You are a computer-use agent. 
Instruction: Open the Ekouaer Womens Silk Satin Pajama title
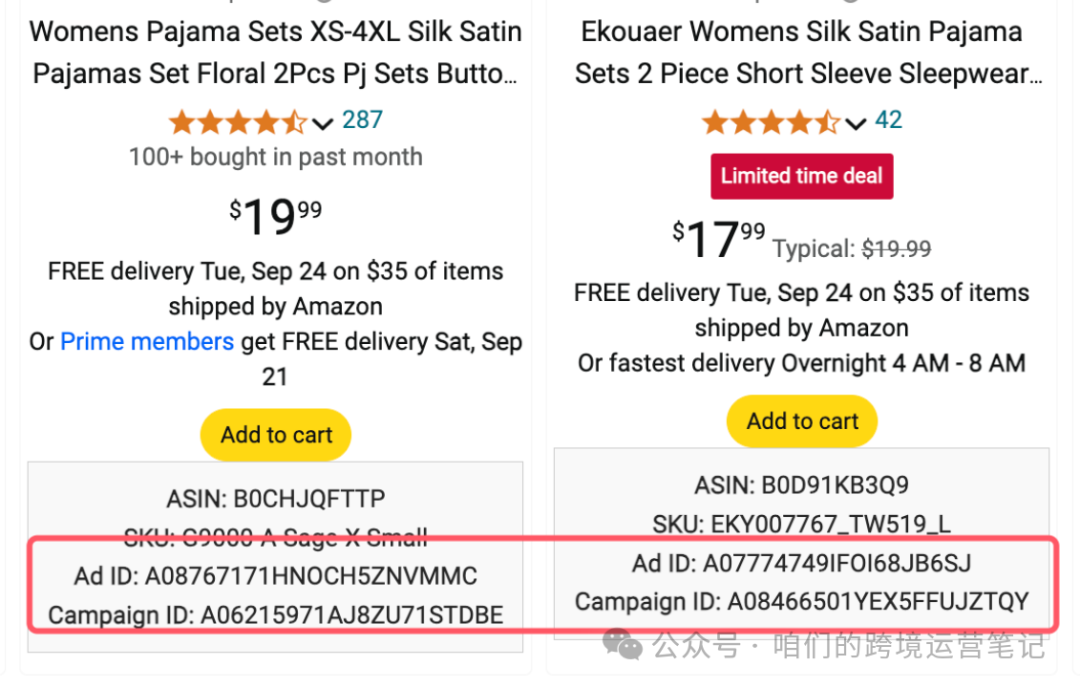point(802,53)
